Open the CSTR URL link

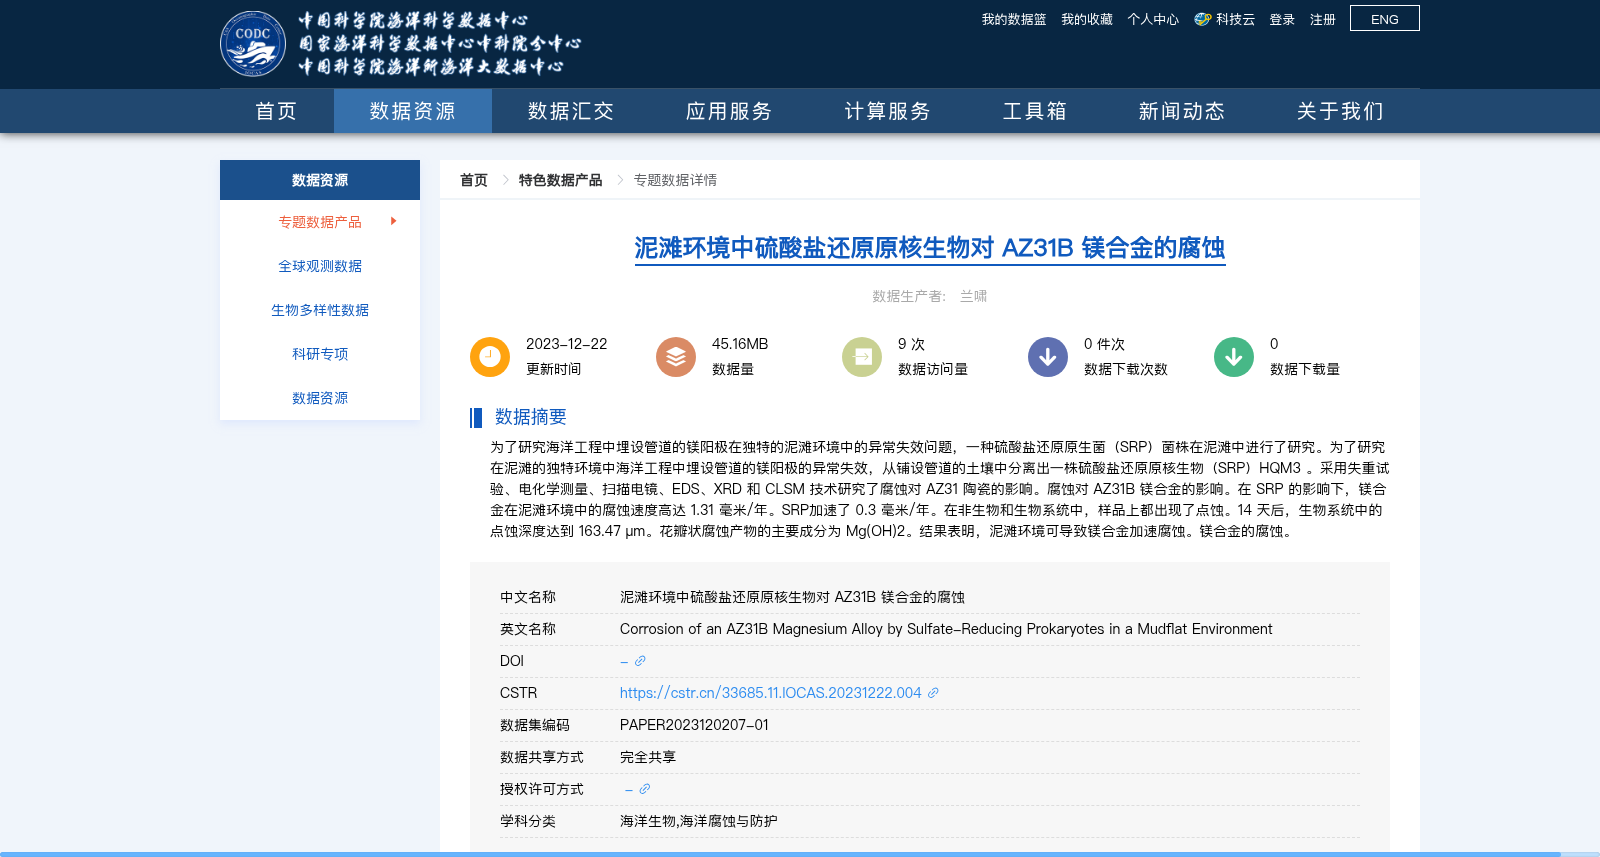[x=770, y=693]
